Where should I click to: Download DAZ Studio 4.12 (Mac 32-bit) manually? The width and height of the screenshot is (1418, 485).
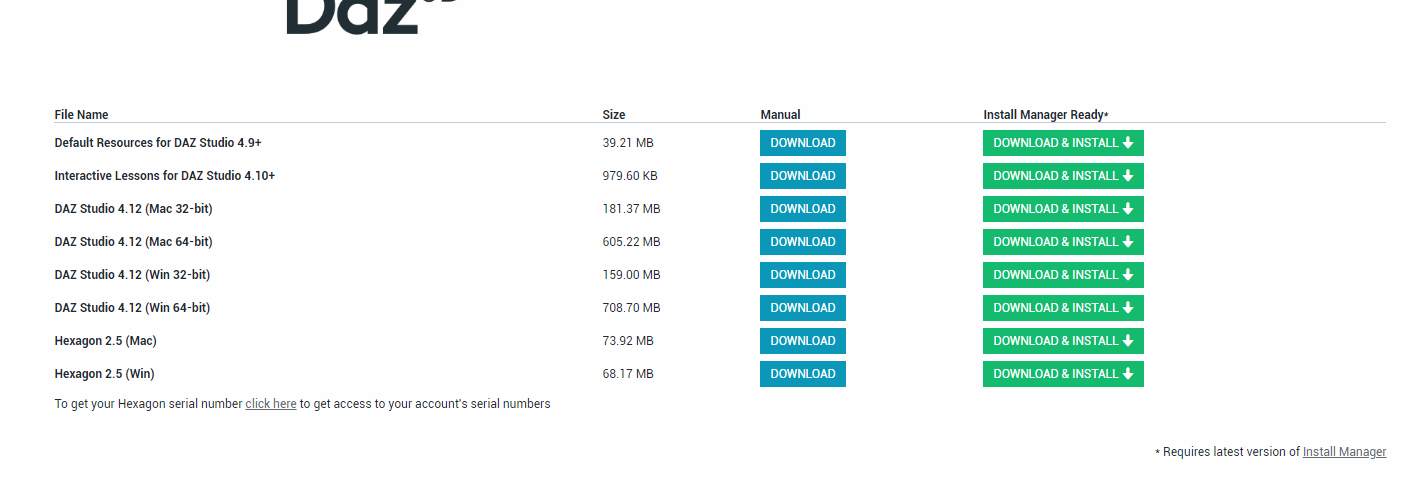pos(803,209)
